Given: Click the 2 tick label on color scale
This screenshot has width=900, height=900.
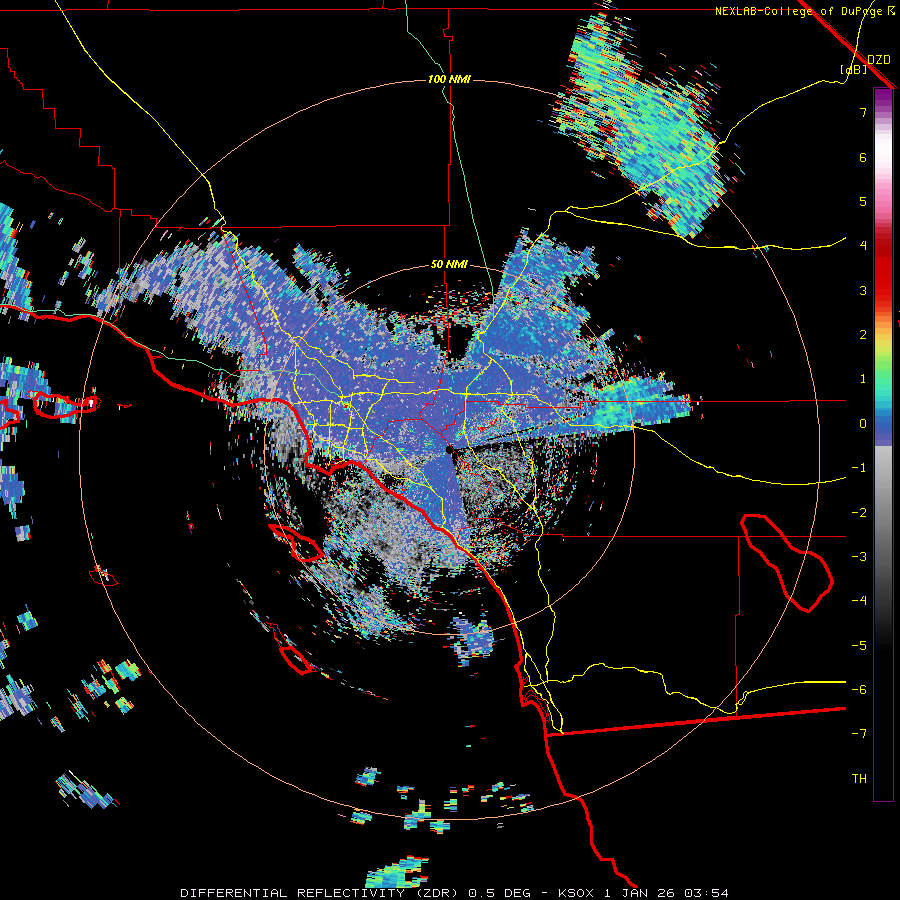Looking at the screenshot, I should pos(863,335).
